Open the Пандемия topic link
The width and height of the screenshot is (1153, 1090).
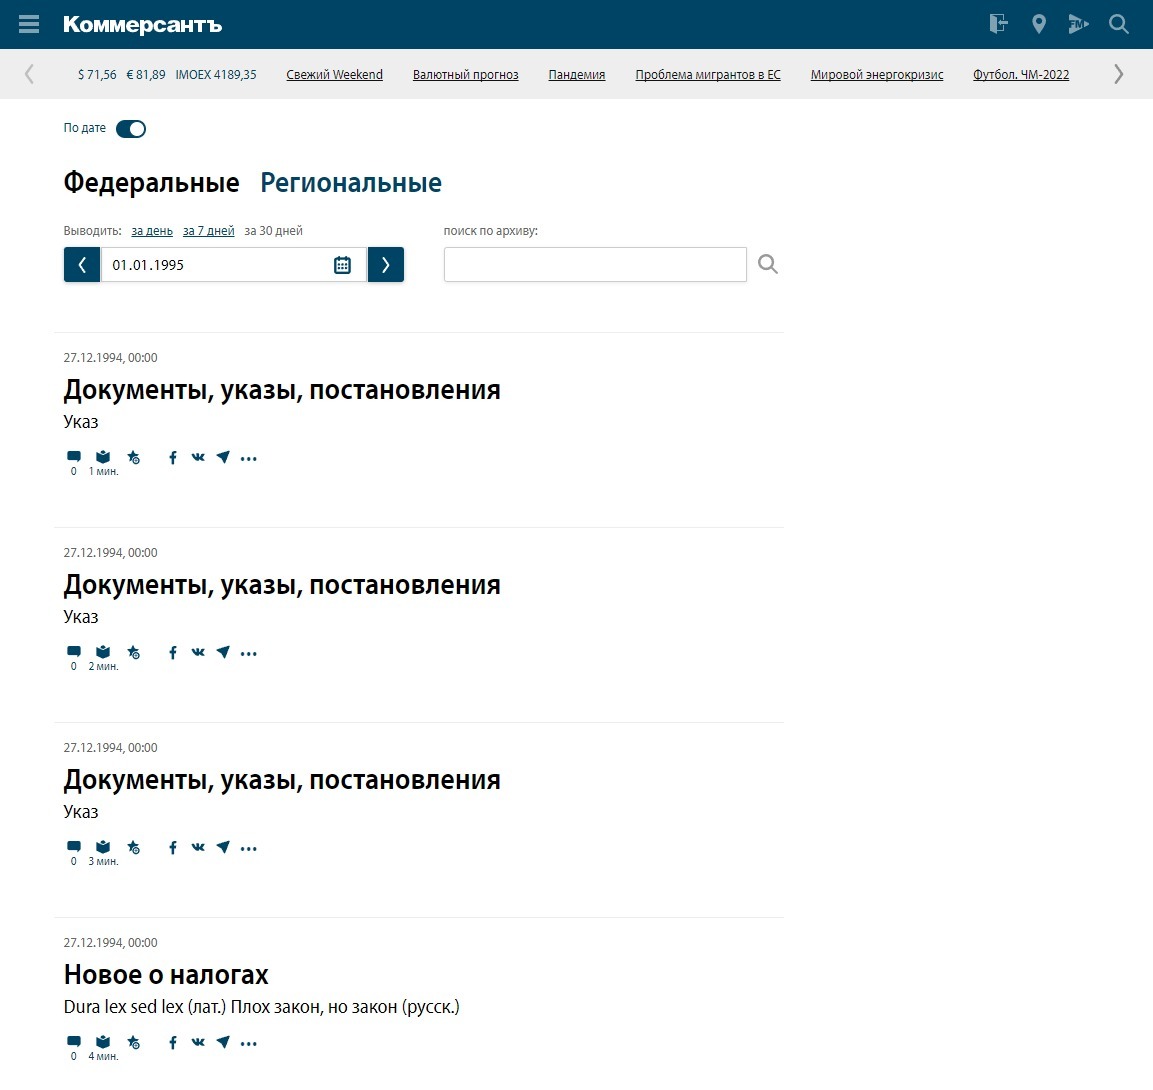(x=576, y=74)
